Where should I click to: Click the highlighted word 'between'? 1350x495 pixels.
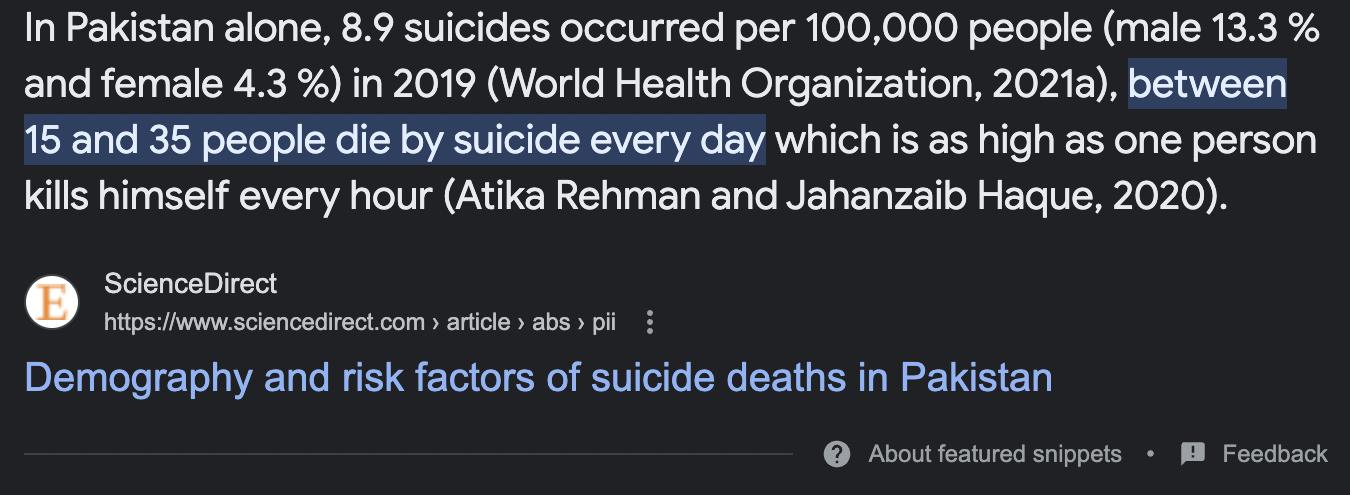tap(1207, 86)
